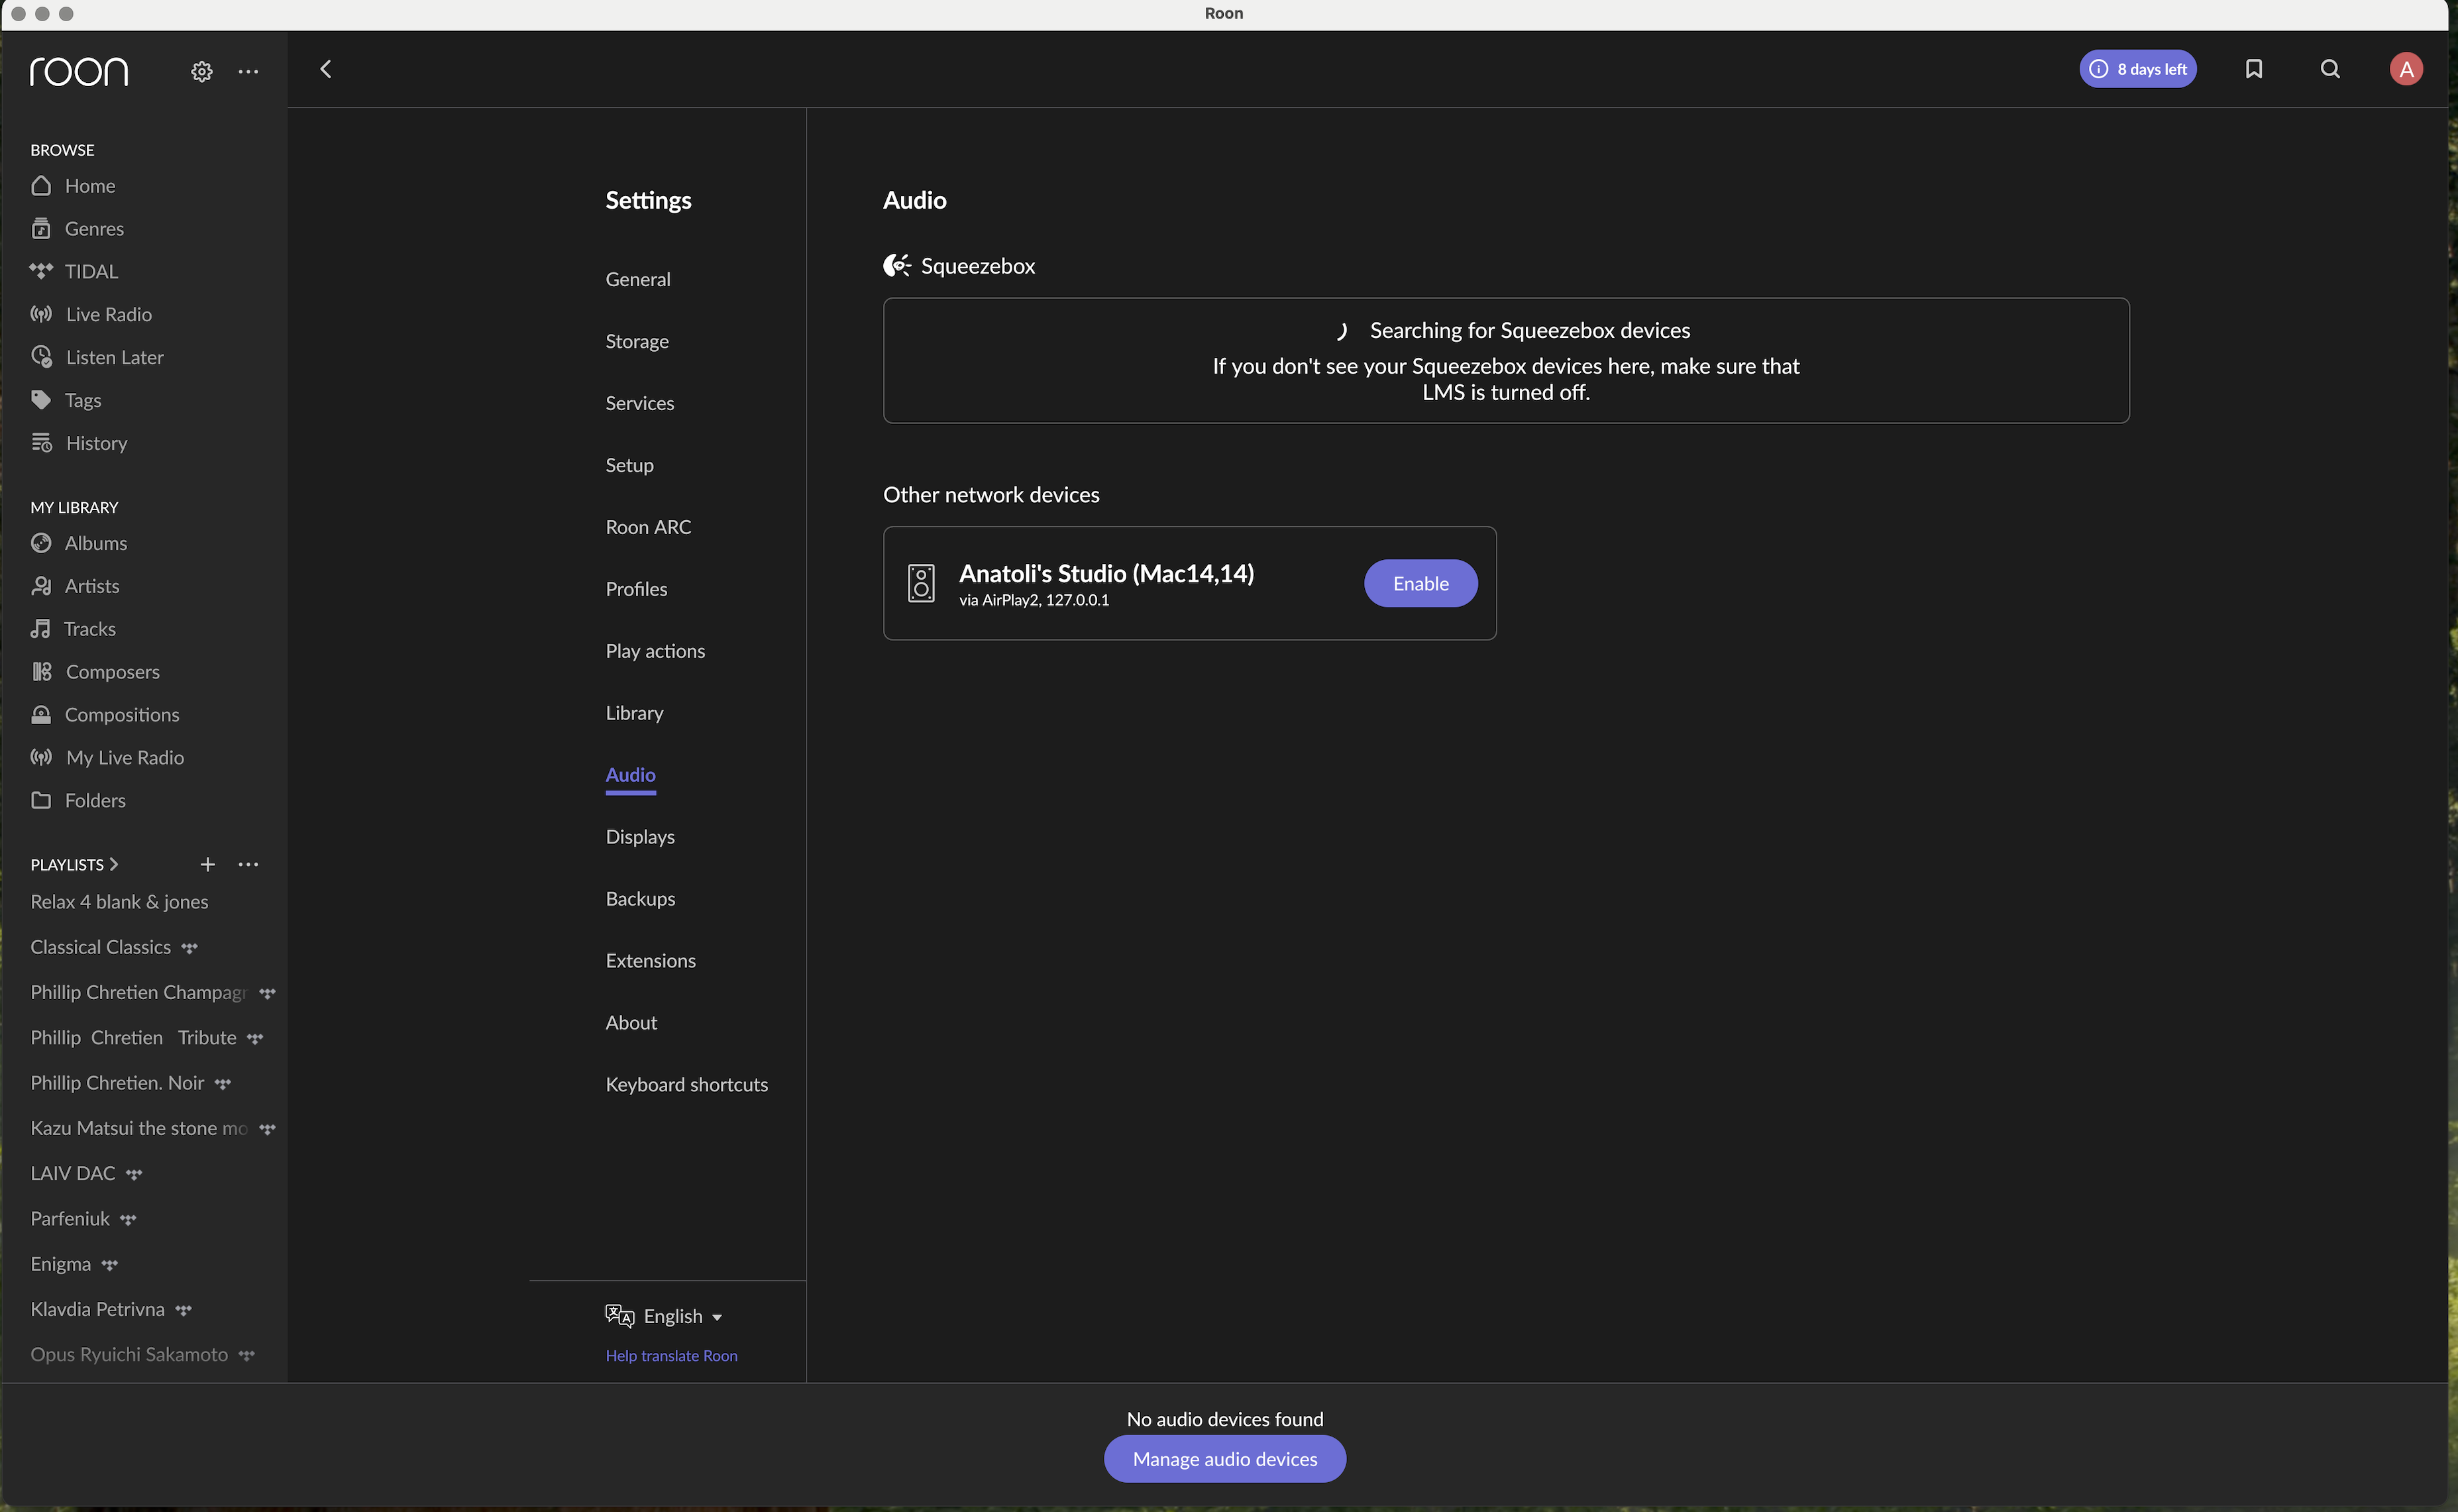Open the bookmarks icon in top bar

(x=2253, y=69)
